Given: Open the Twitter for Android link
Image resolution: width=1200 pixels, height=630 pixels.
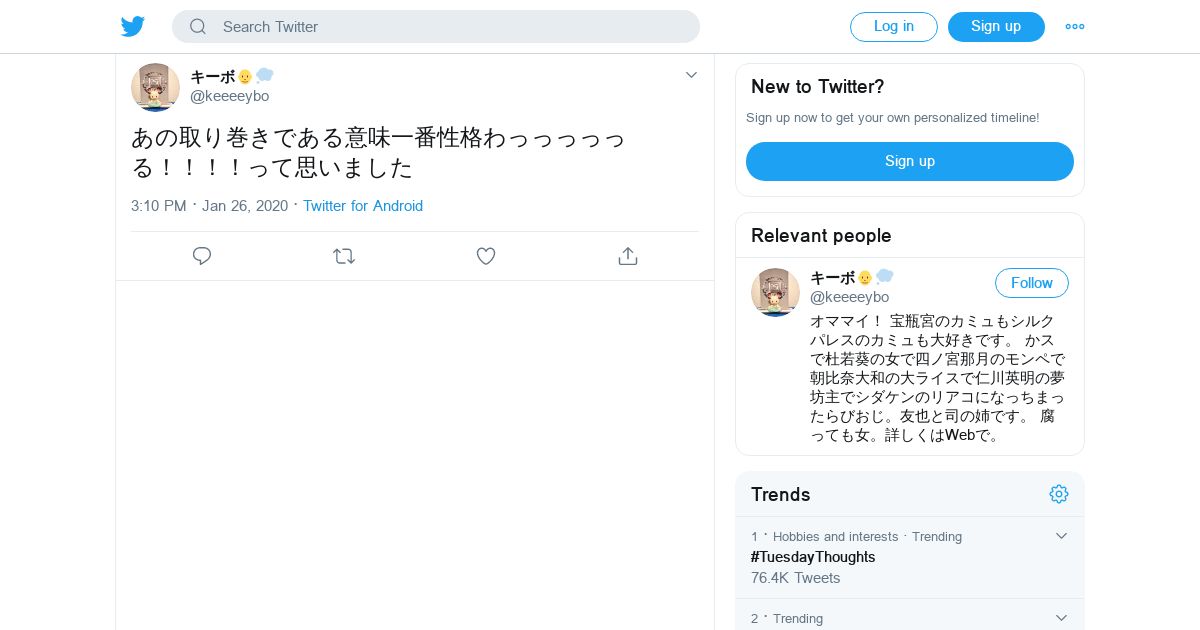Looking at the screenshot, I should (x=363, y=206).
